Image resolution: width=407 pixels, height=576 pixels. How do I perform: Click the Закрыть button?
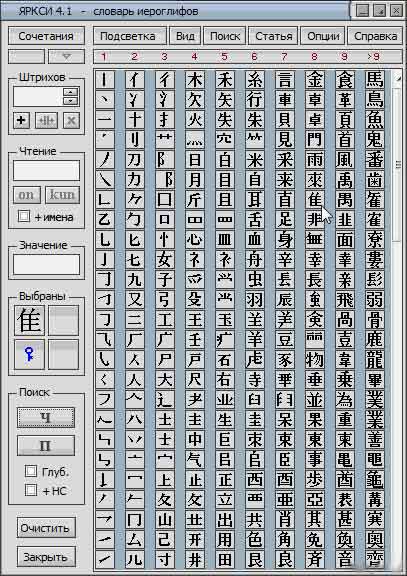[46, 557]
